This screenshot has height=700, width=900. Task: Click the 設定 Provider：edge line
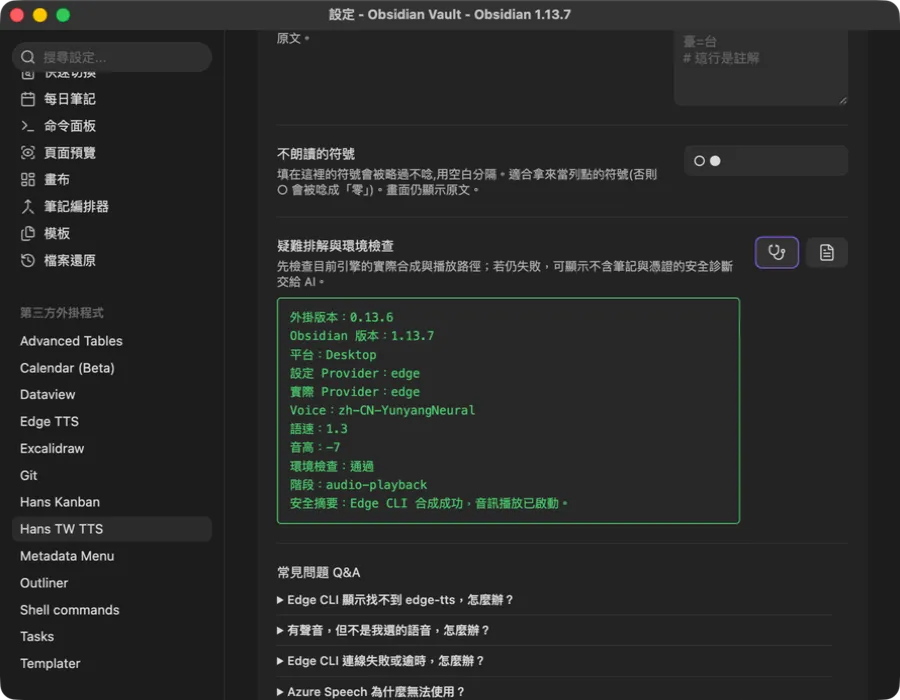355,374
